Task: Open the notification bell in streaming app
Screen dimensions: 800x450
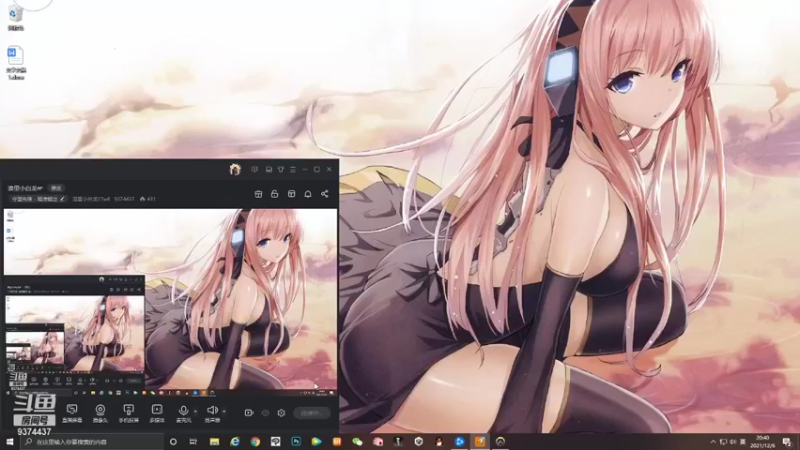Action: [308, 194]
